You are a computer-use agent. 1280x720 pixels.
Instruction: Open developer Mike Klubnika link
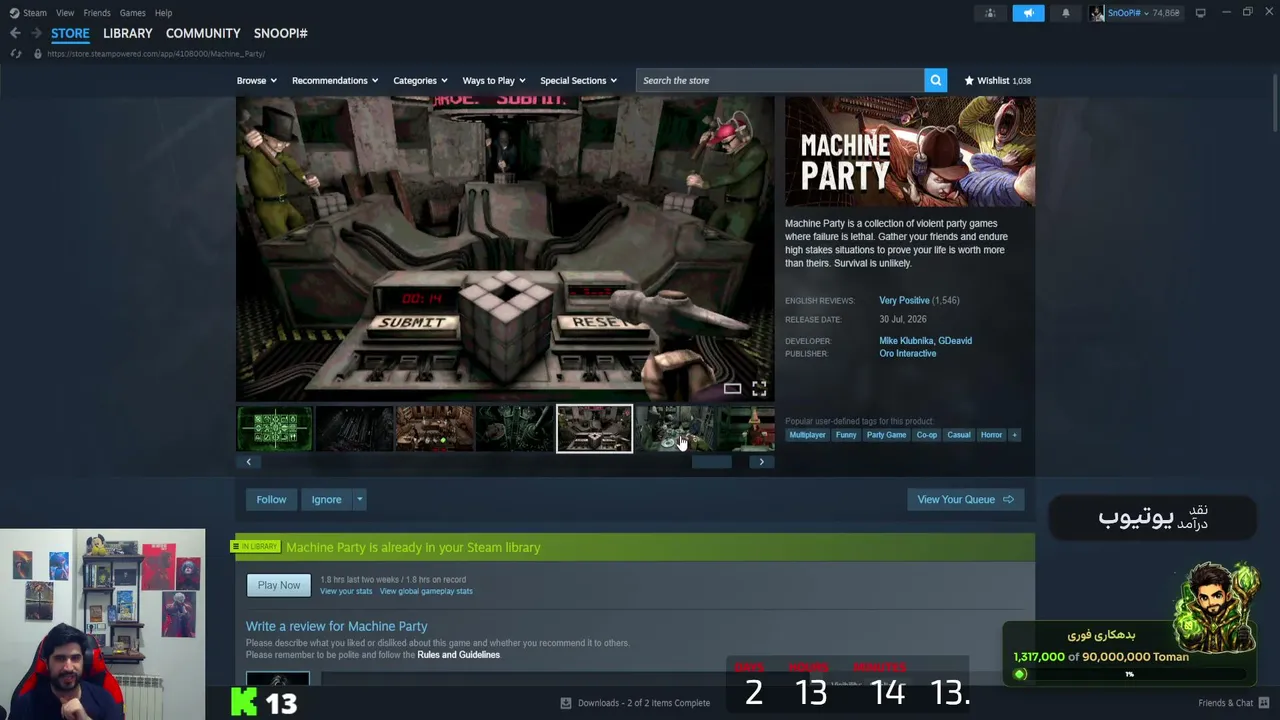pos(907,341)
